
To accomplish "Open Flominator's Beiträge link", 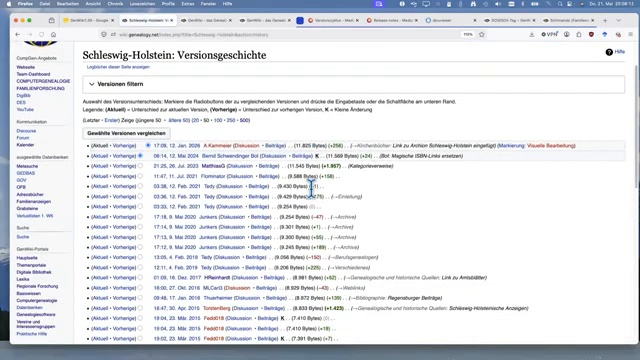I will click(x=269, y=176).
